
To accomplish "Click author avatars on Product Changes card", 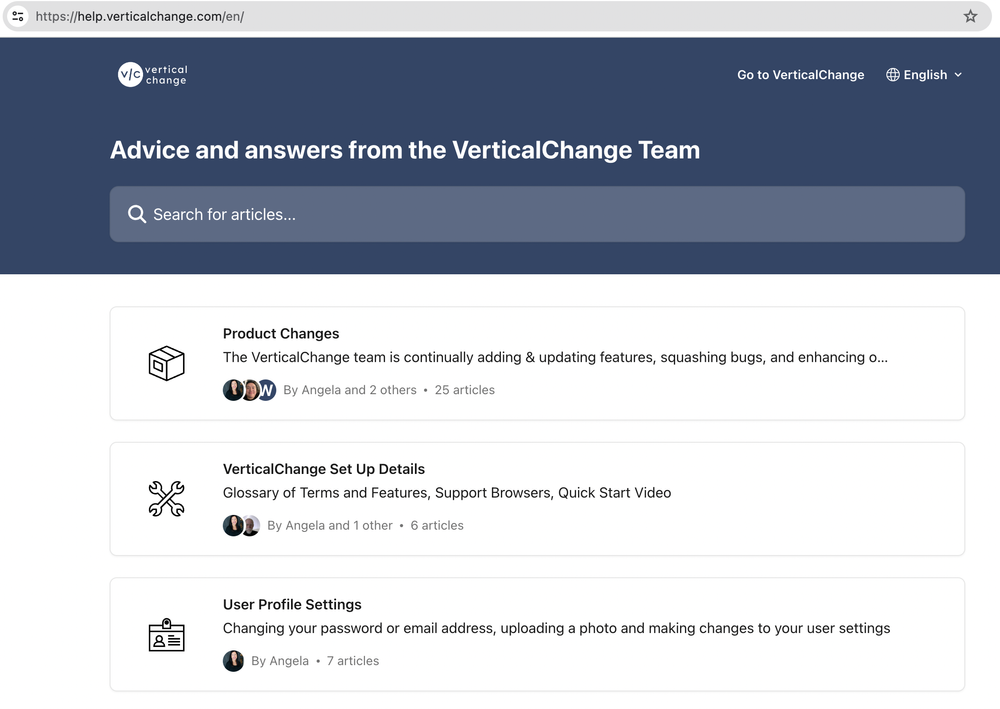I will [249, 390].
